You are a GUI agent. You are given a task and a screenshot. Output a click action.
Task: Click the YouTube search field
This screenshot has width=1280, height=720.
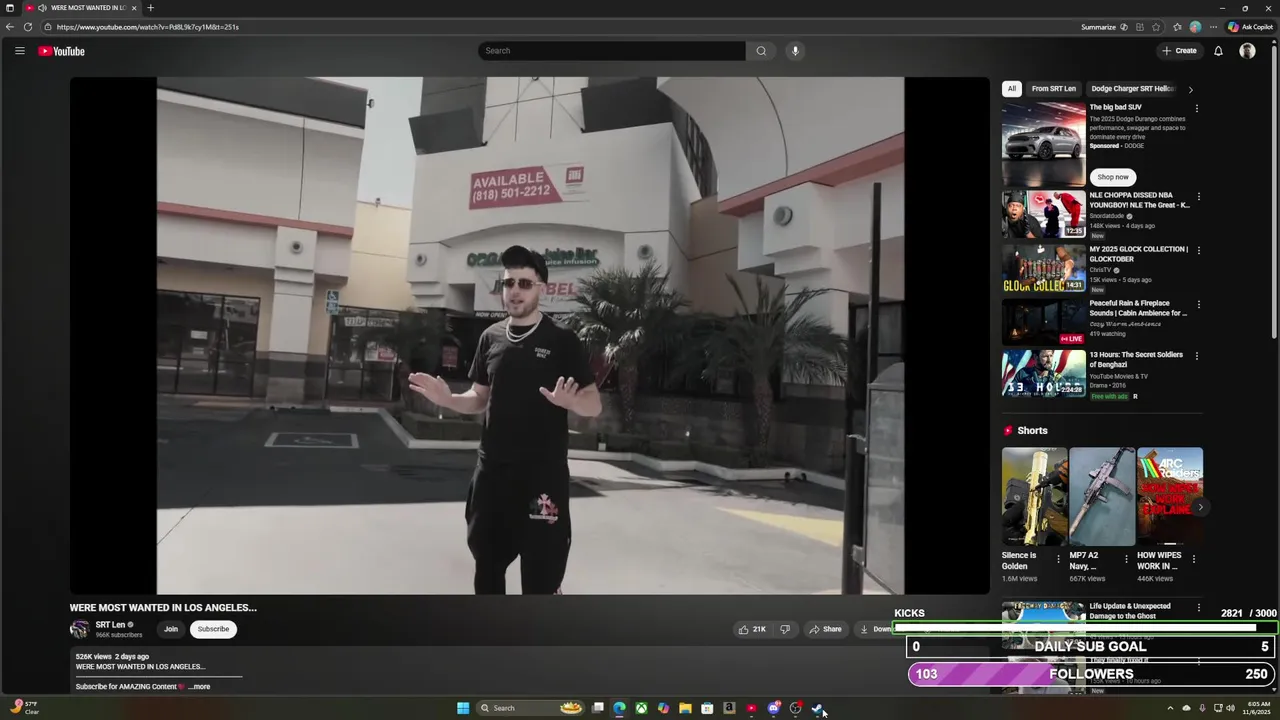[611, 51]
